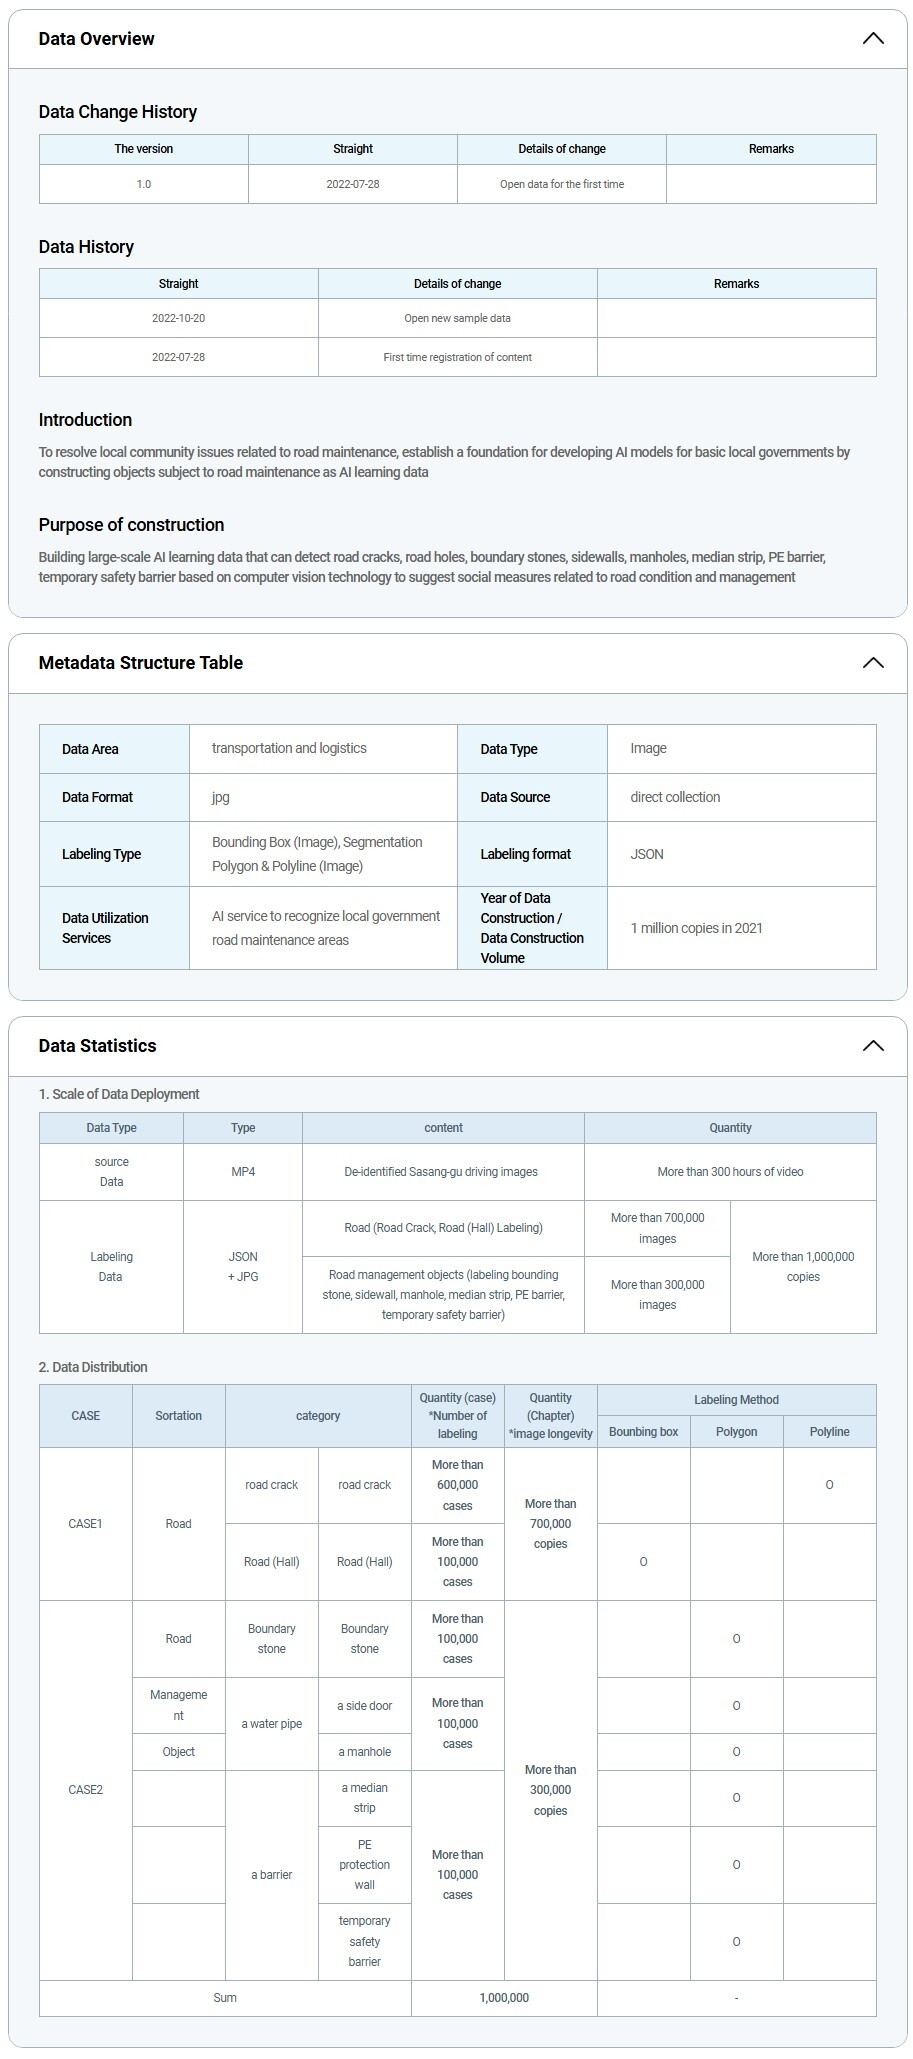This screenshot has width=913, height=2059.
Task: Click the Bounding box mark for Road (Hall)
Action: coord(643,1562)
